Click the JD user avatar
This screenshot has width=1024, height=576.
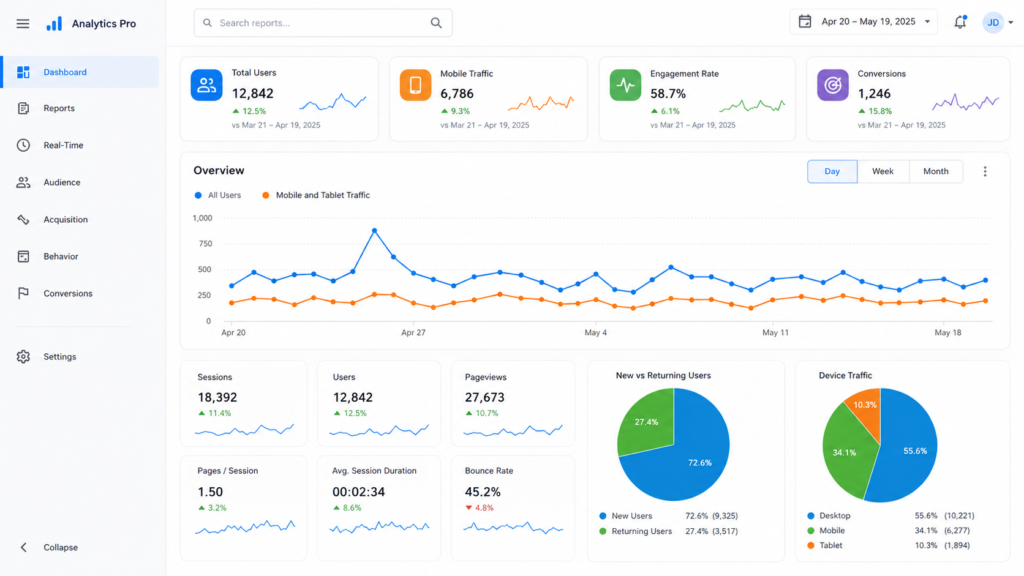pyautogui.click(x=993, y=23)
